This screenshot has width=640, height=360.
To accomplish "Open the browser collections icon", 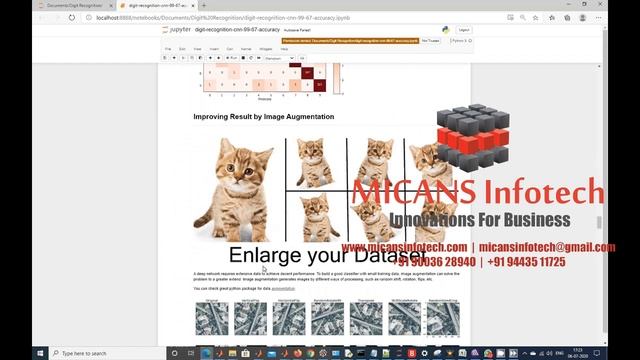I will (567, 18).
